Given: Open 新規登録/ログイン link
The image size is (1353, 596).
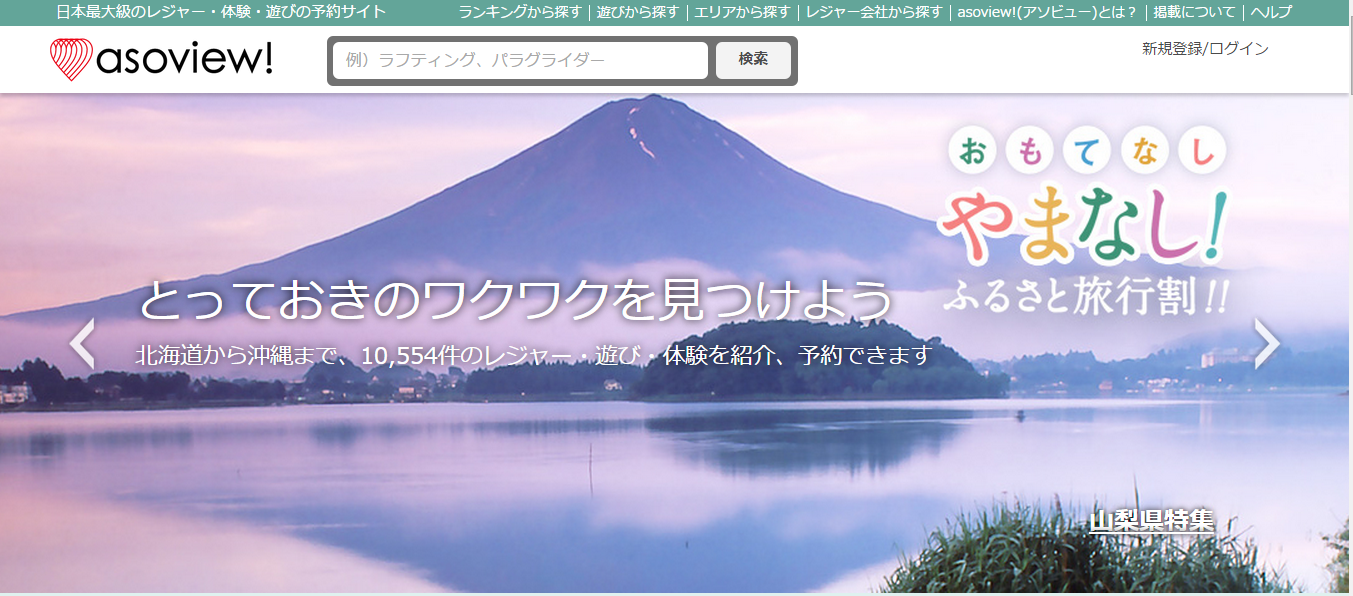Looking at the screenshot, I should pyautogui.click(x=1205, y=48).
